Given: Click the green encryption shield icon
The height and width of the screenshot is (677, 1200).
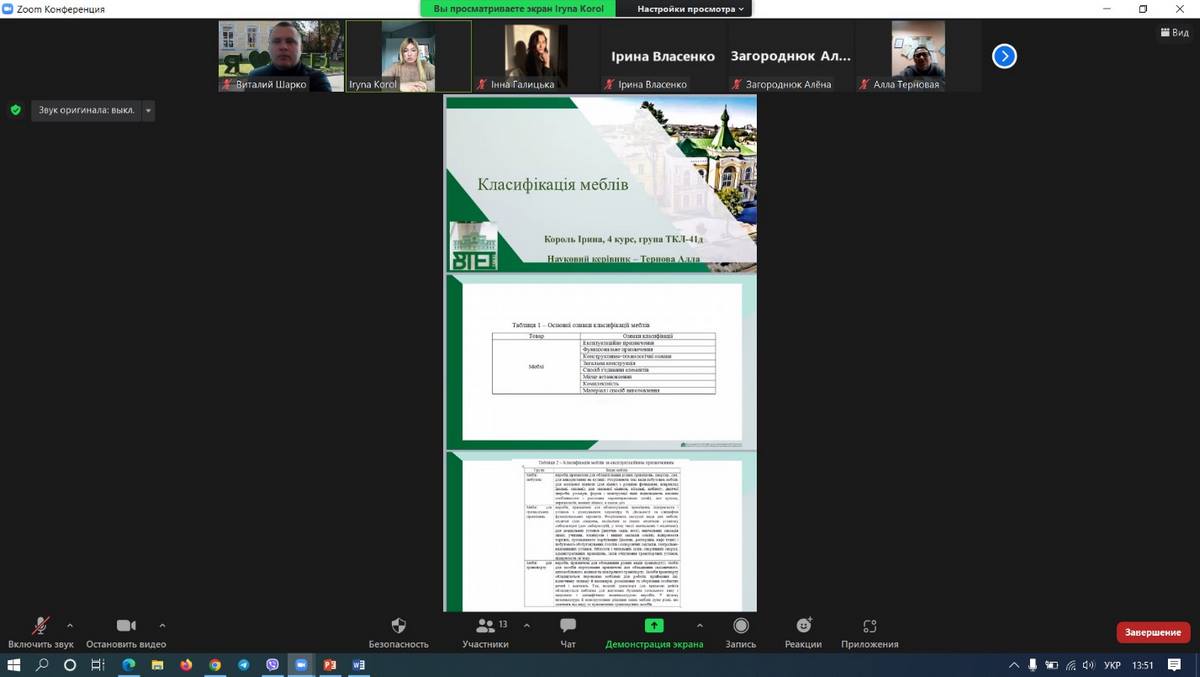Looking at the screenshot, I should tap(15, 110).
